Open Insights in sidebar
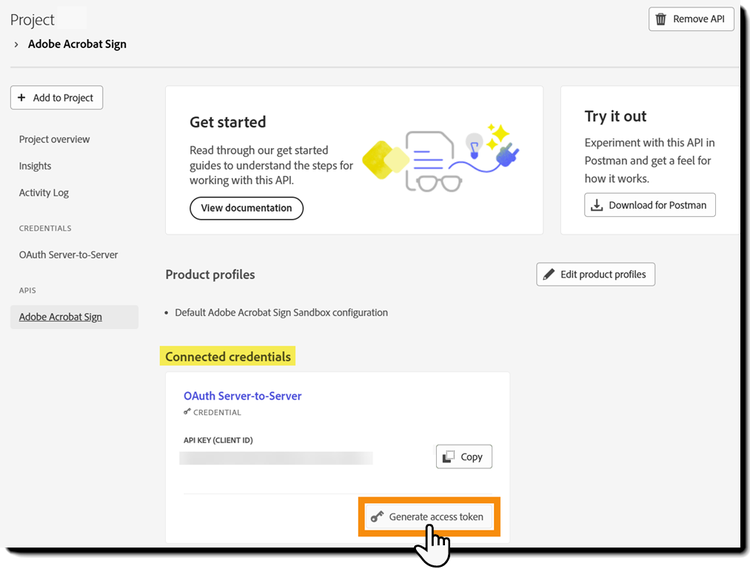This screenshot has height=569, width=750. [x=35, y=166]
